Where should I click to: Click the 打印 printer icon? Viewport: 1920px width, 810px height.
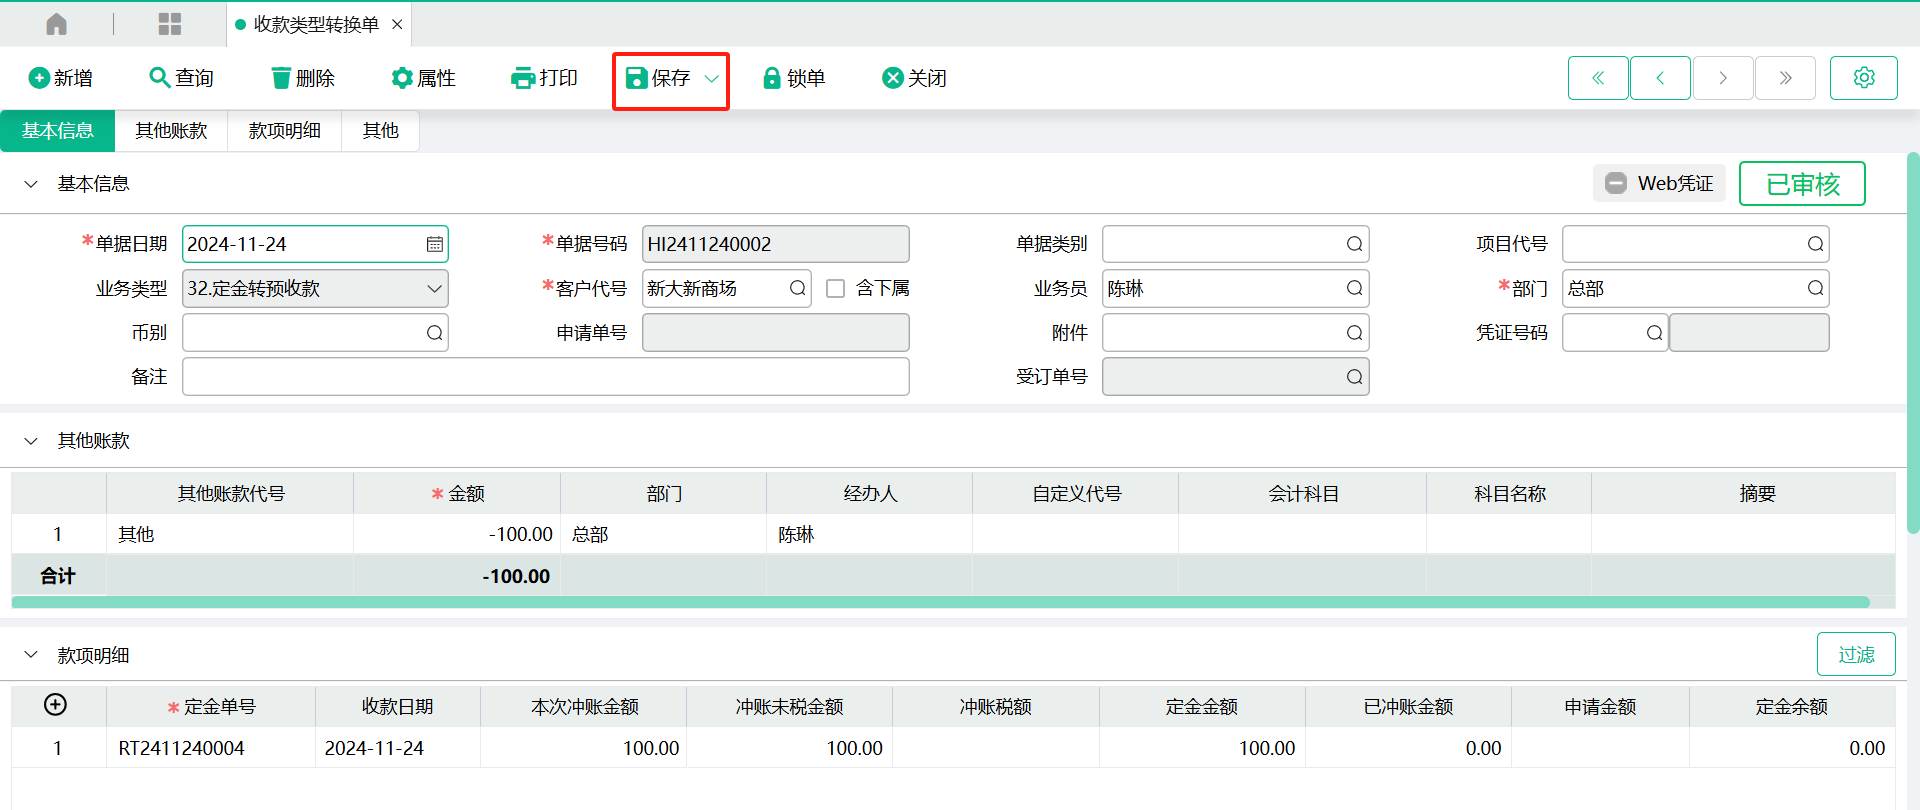pyautogui.click(x=522, y=78)
